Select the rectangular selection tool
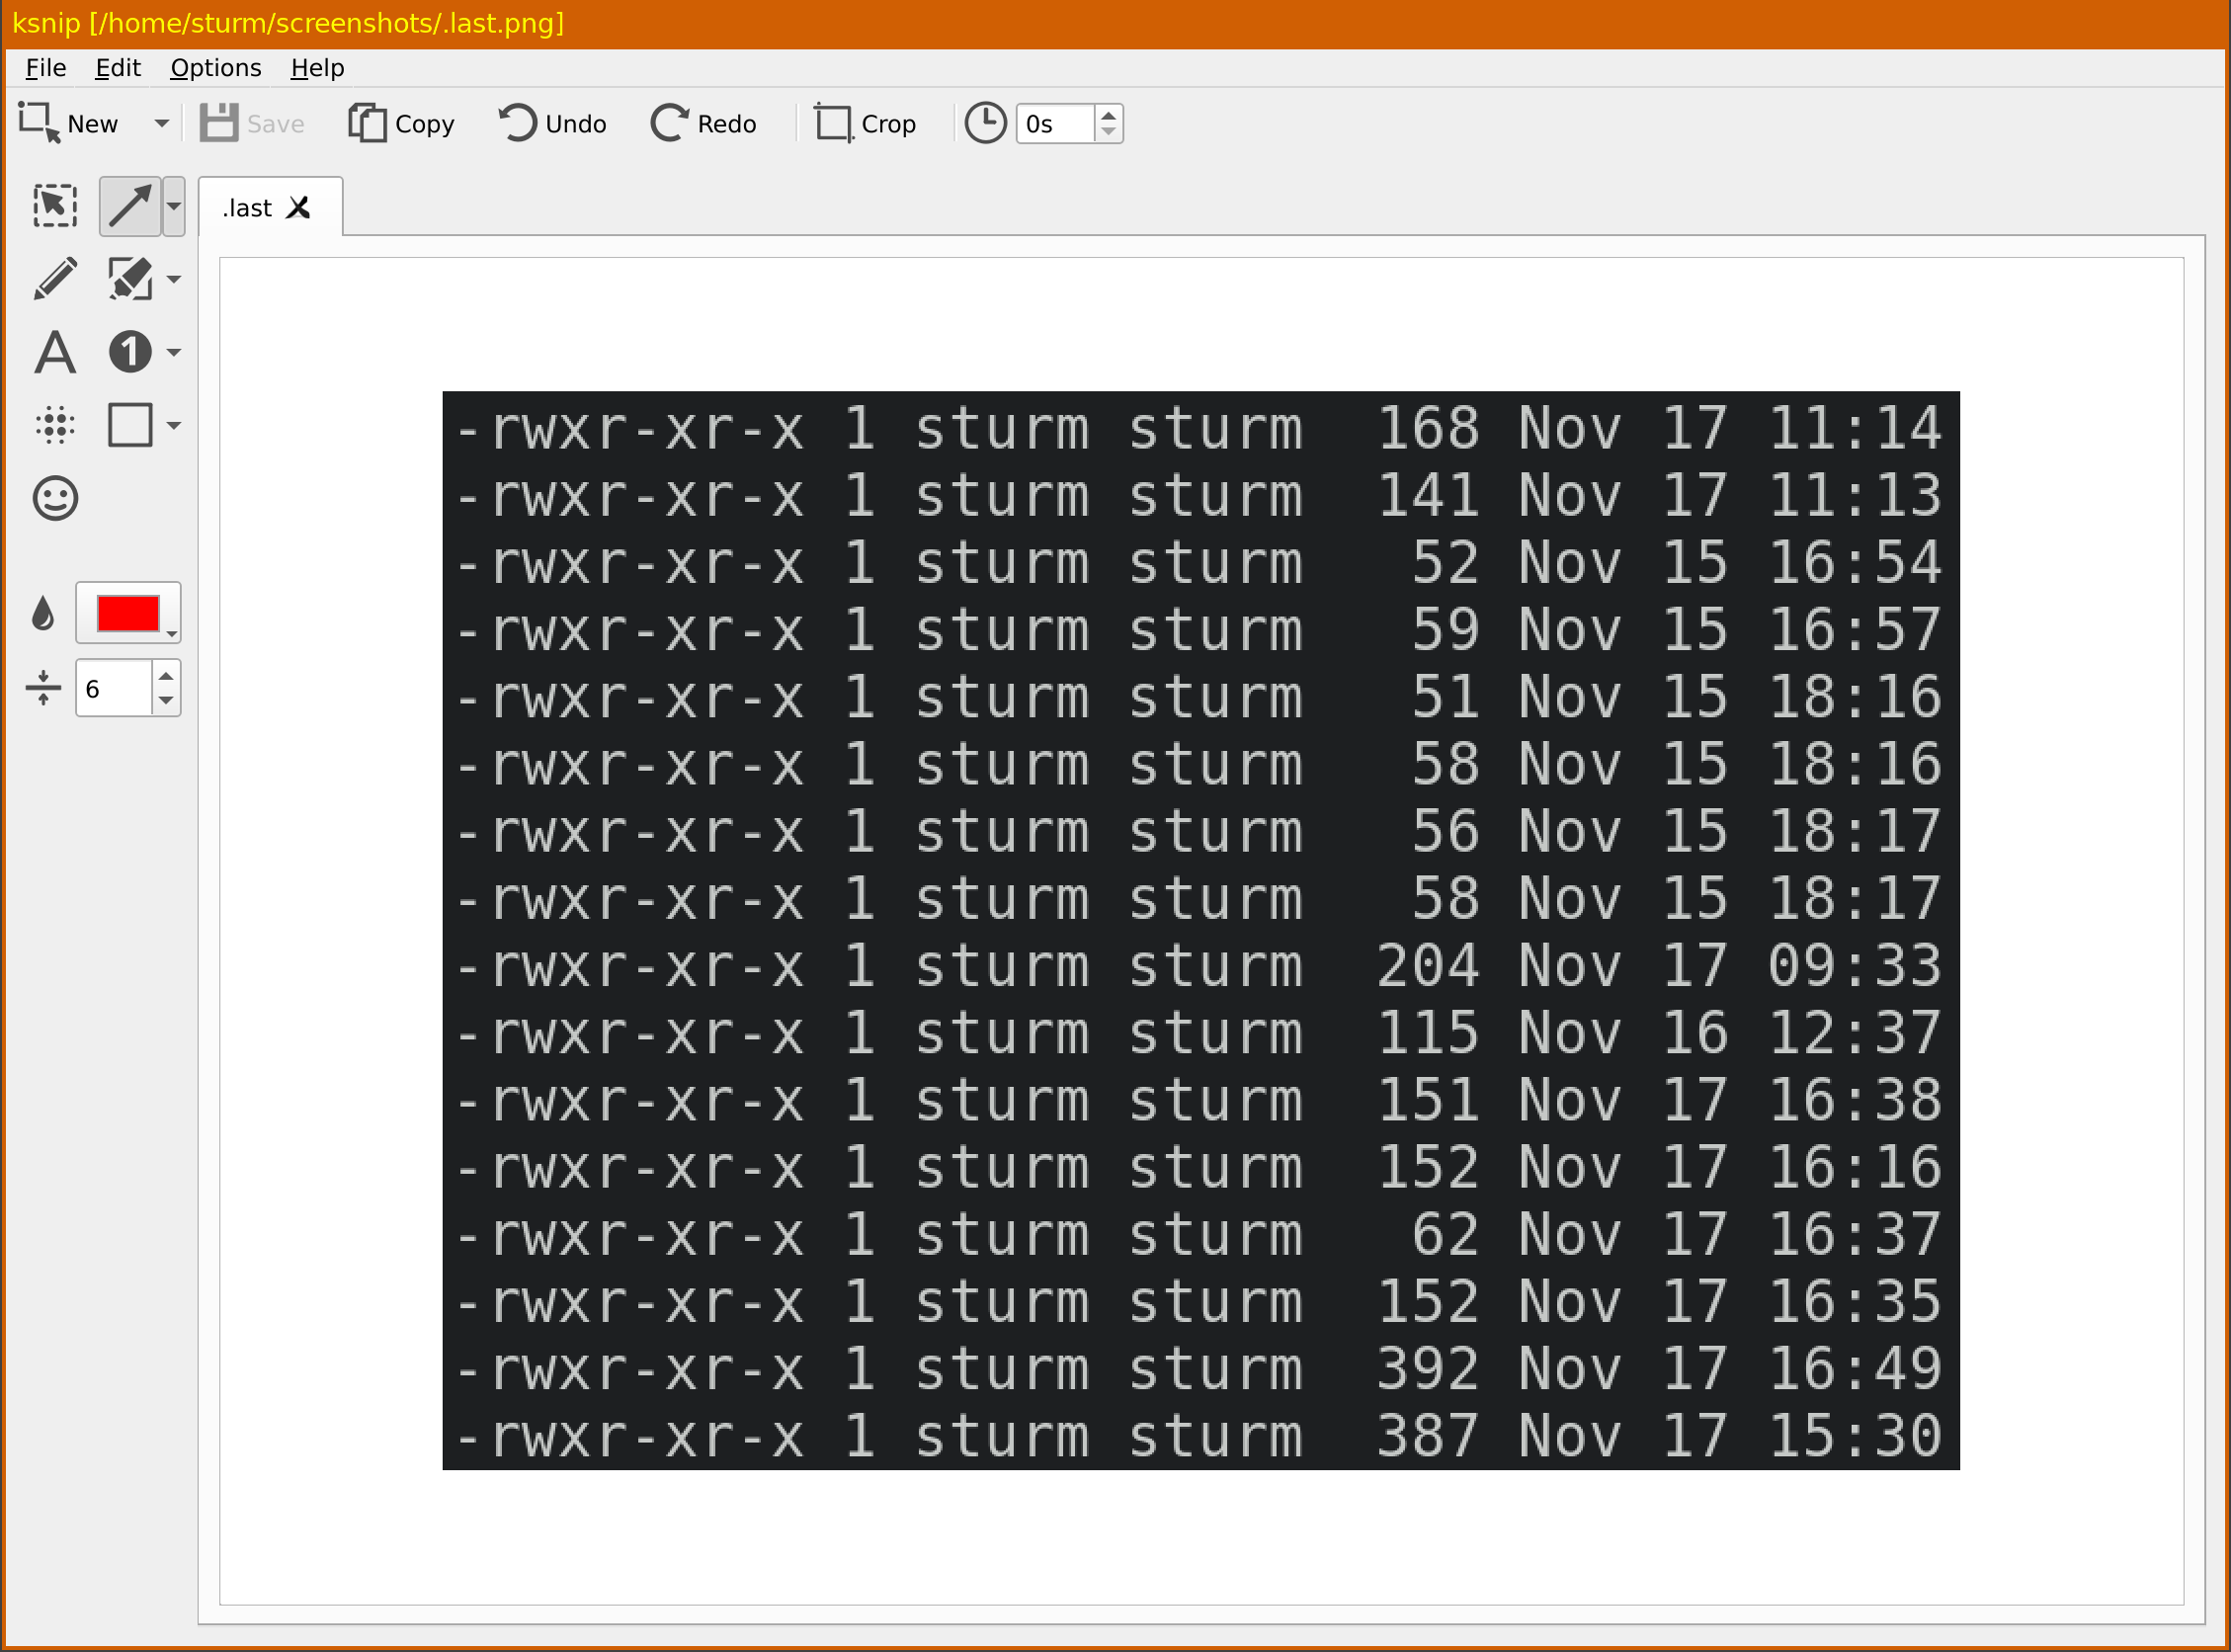This screenshot has height=1652, width=2231. click(54, 206)
